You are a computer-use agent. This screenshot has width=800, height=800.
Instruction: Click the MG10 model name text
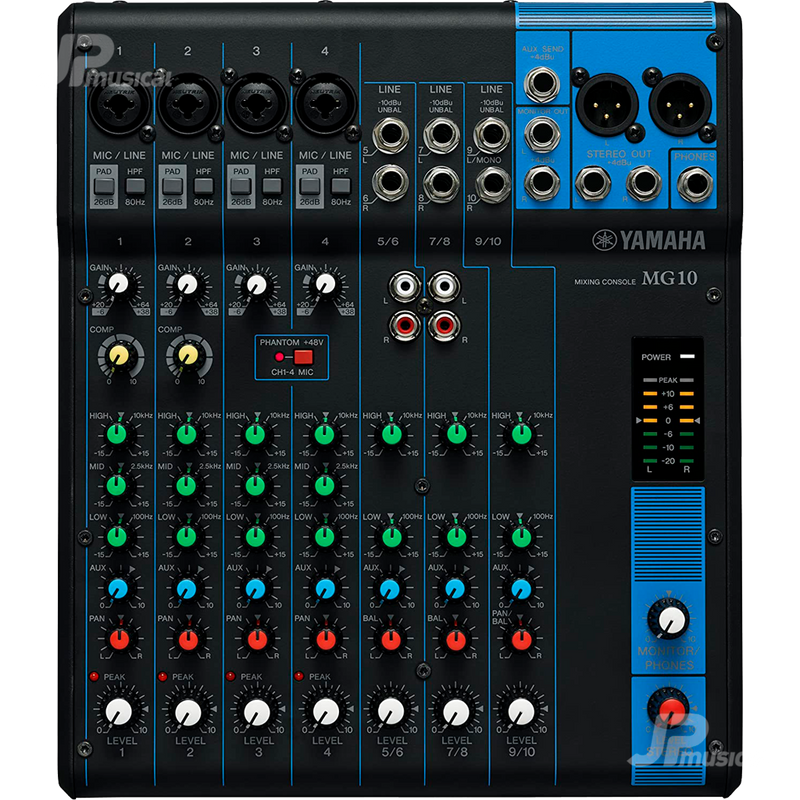pos(669,278)
